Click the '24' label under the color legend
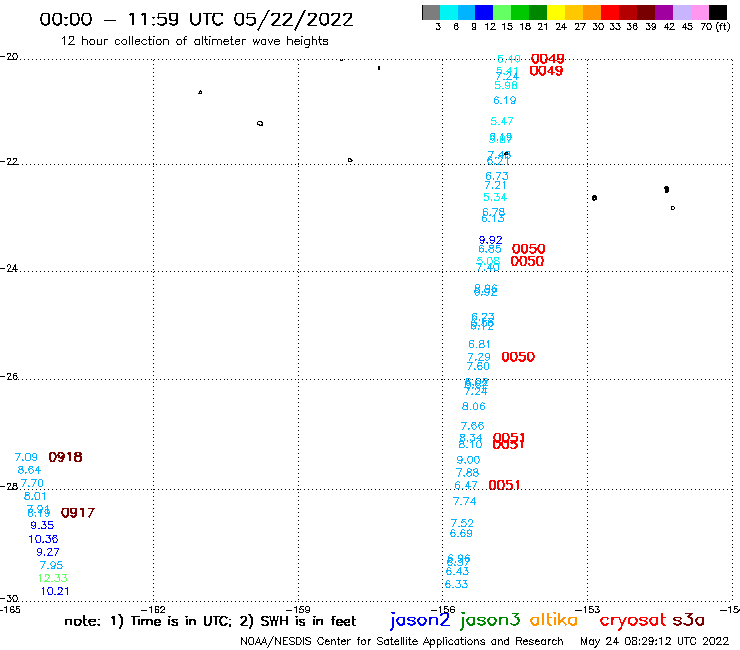740x650 pixels. (x=561, y=27)
